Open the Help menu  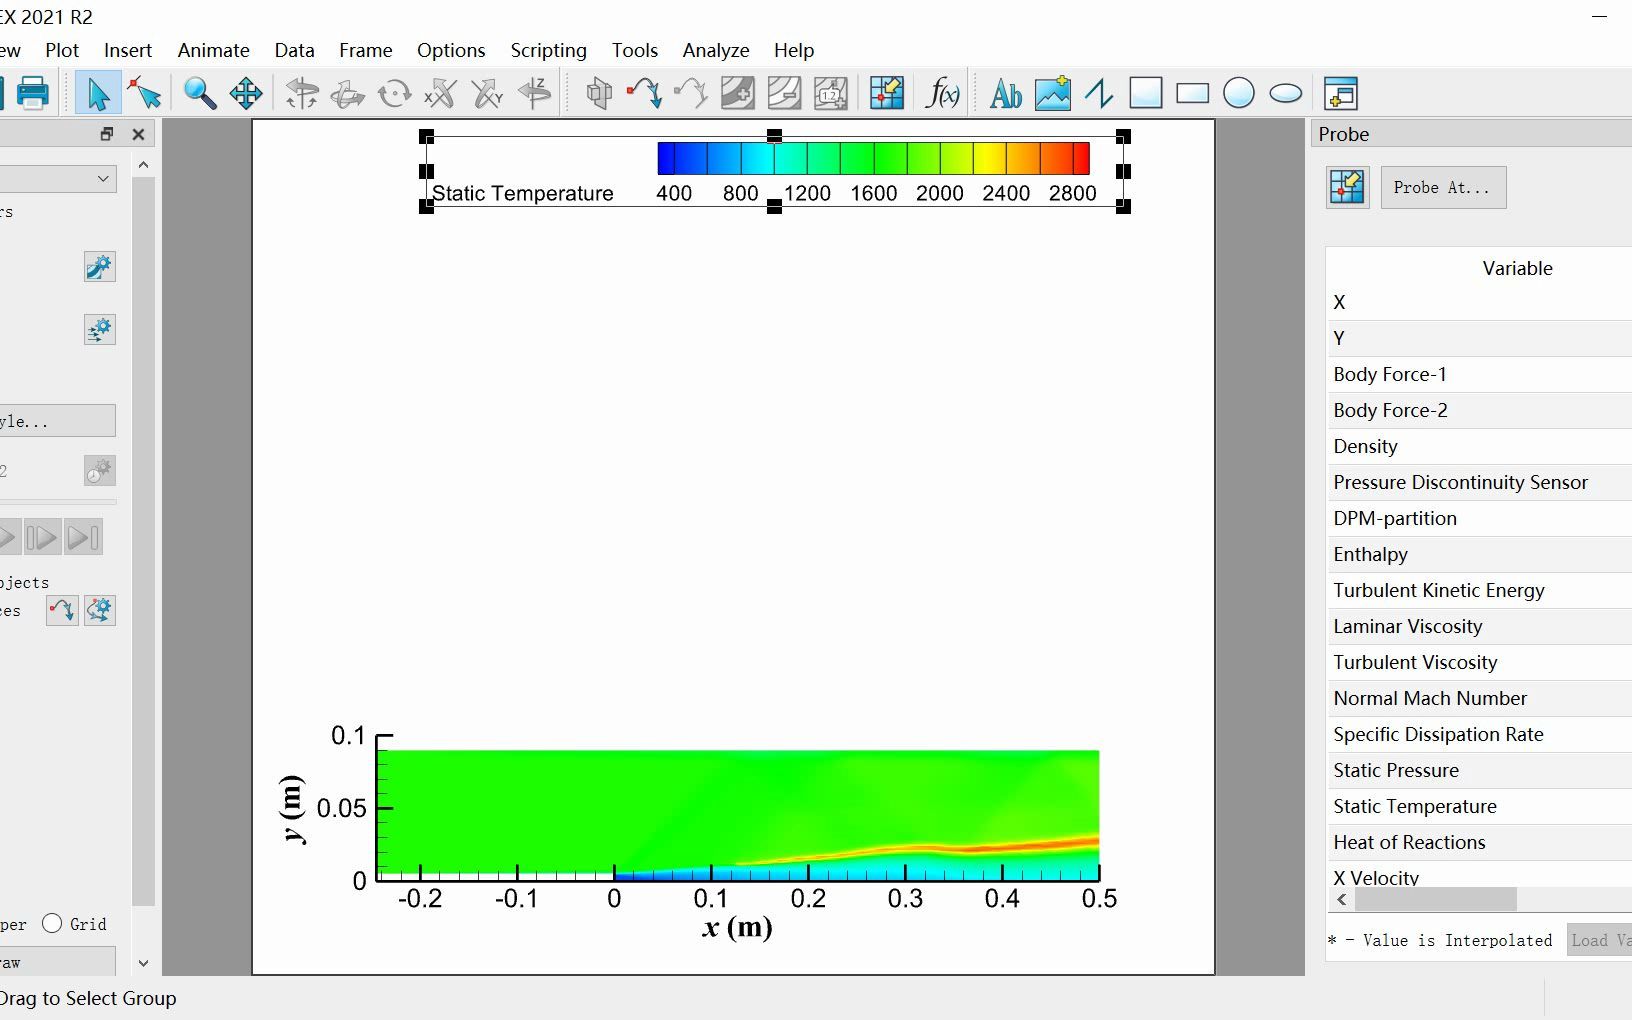(794, 50)
